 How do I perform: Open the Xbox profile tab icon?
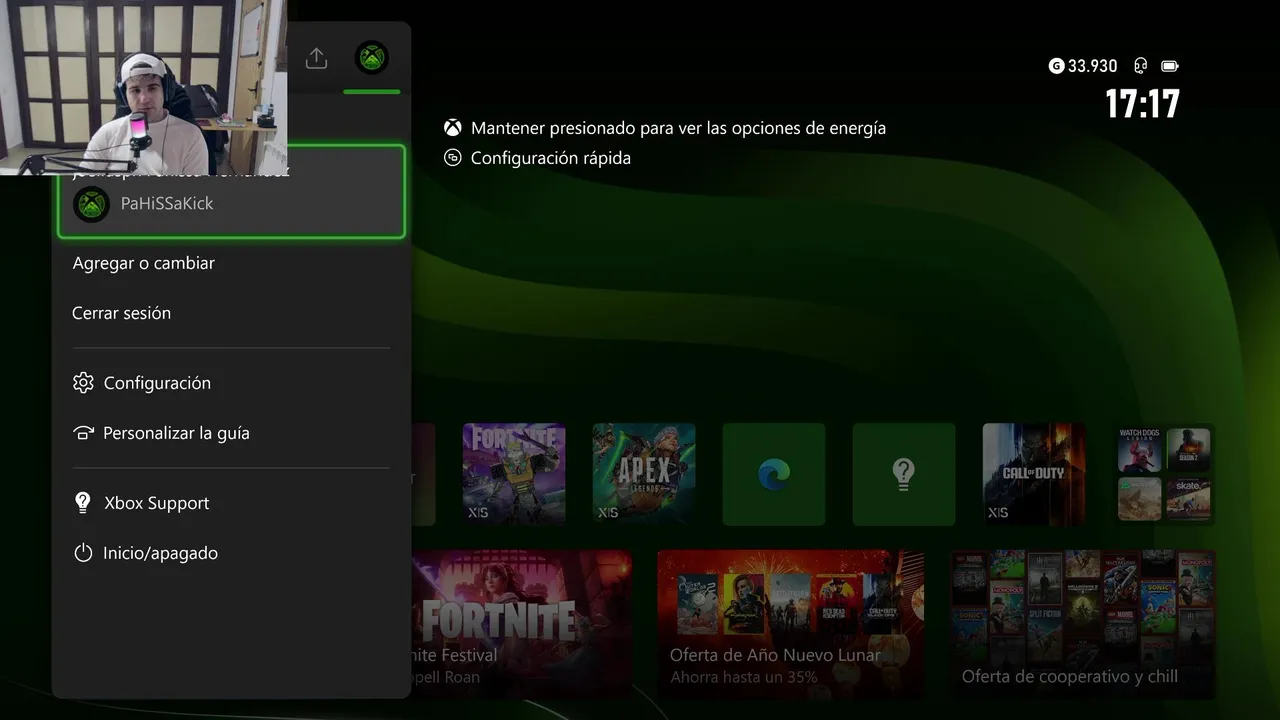[x=372, y=58]
